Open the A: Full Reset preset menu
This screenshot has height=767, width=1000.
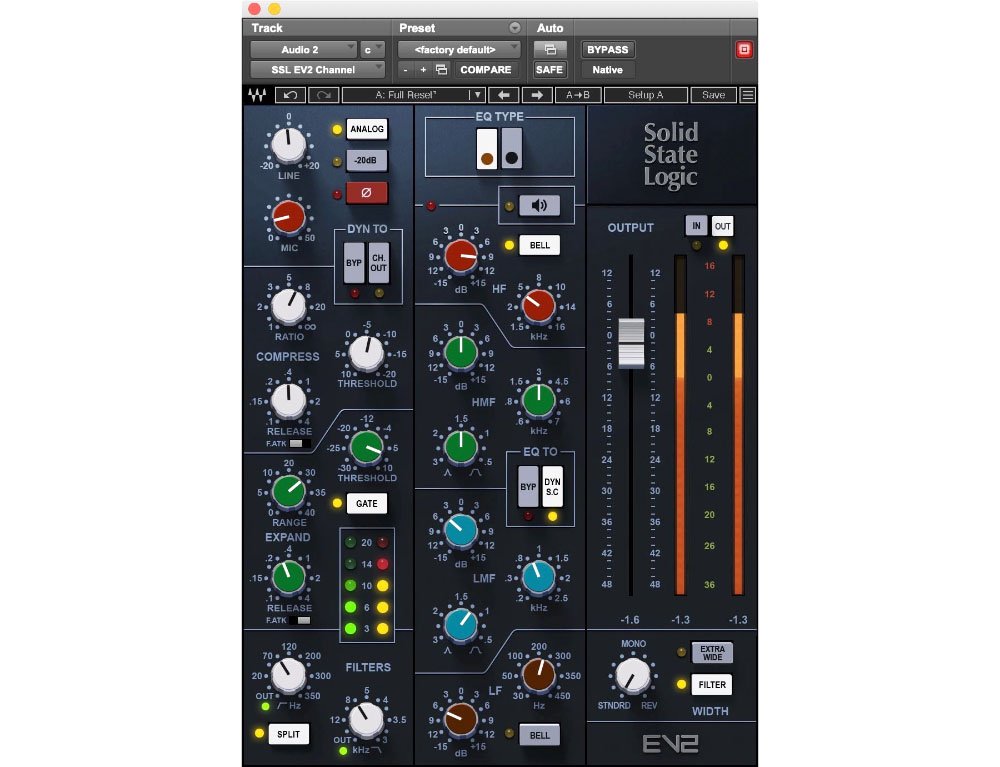tap(406, 95)
